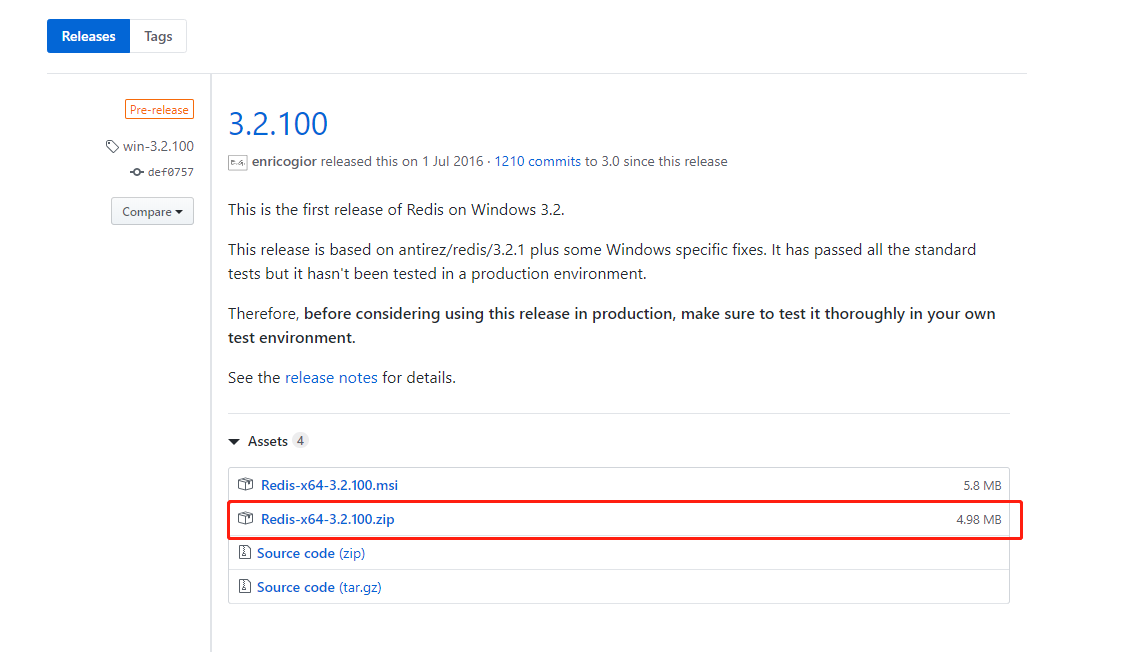Download Source code (tar.gz)
This screenshot has height=670, width=1139.
319,587
